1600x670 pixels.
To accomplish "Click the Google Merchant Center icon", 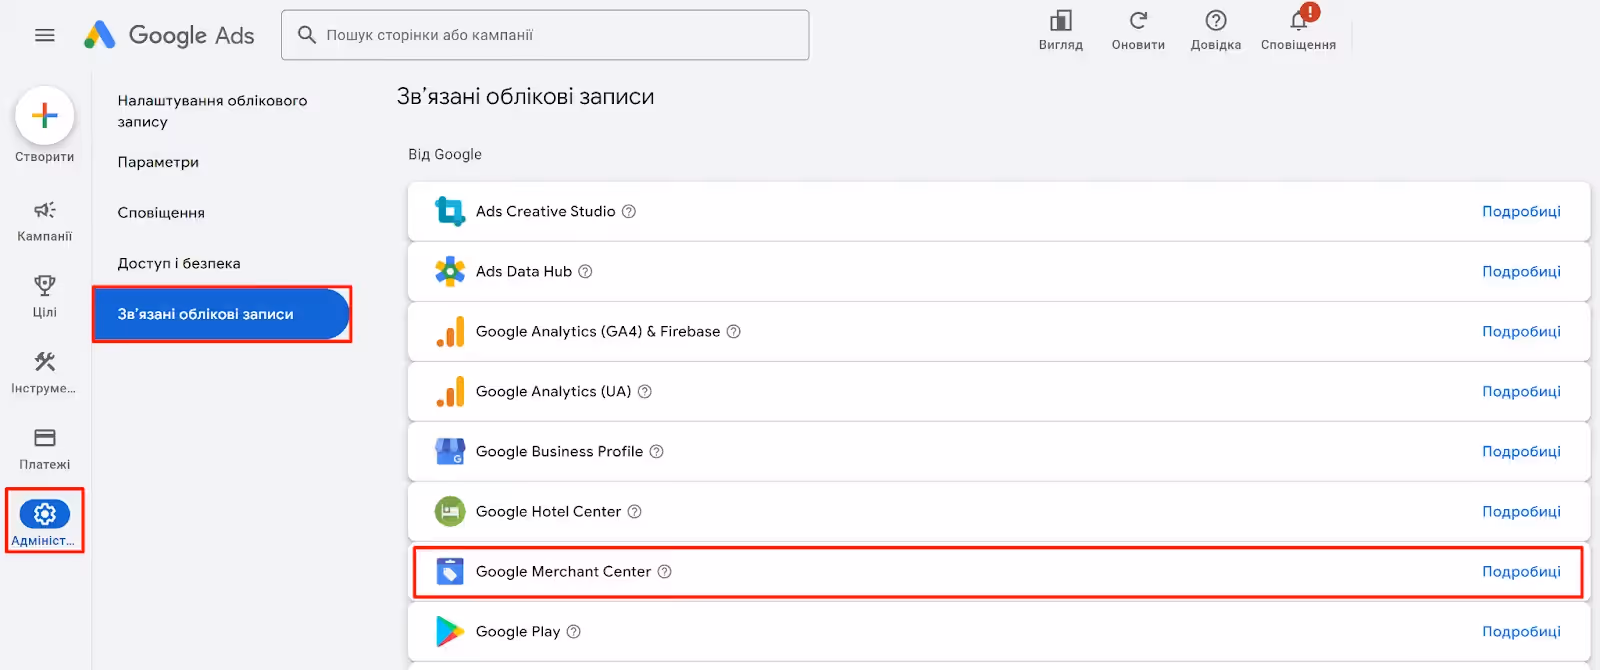I will tap(450, 571).
